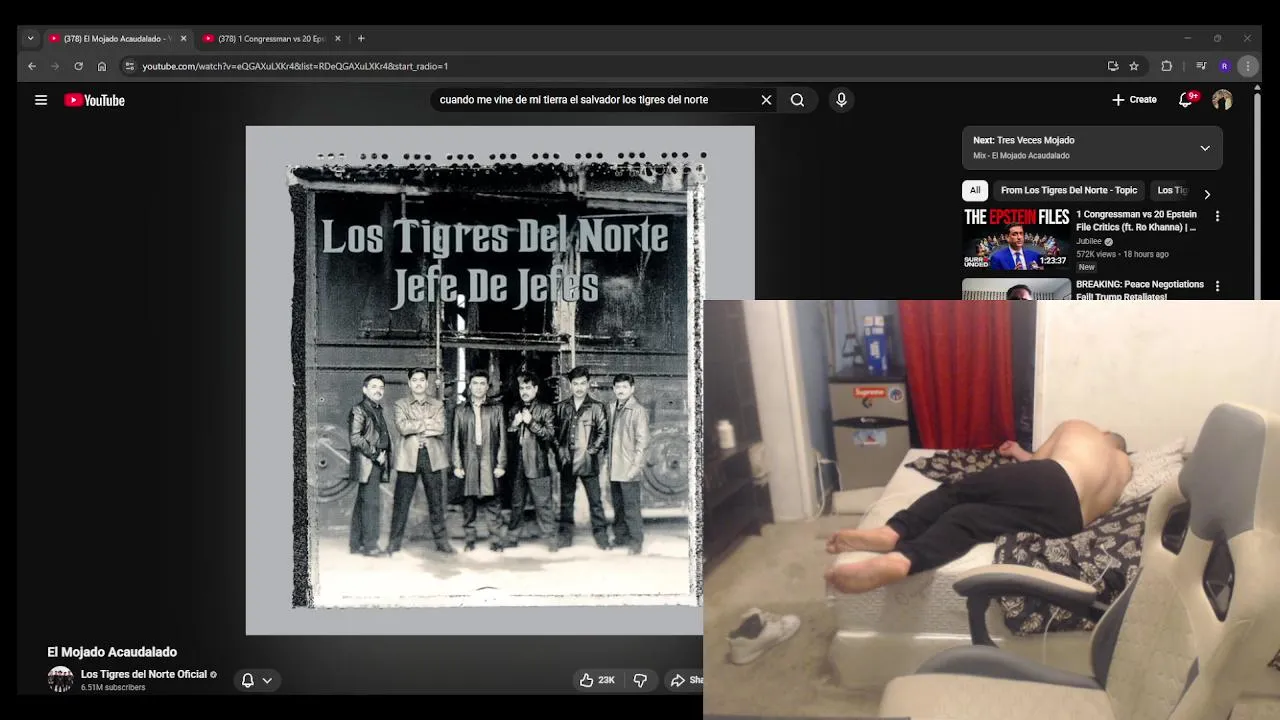Open the media control icon in toolbar
Screen dimensions: 1280x720
click(x=1201, y=66)
